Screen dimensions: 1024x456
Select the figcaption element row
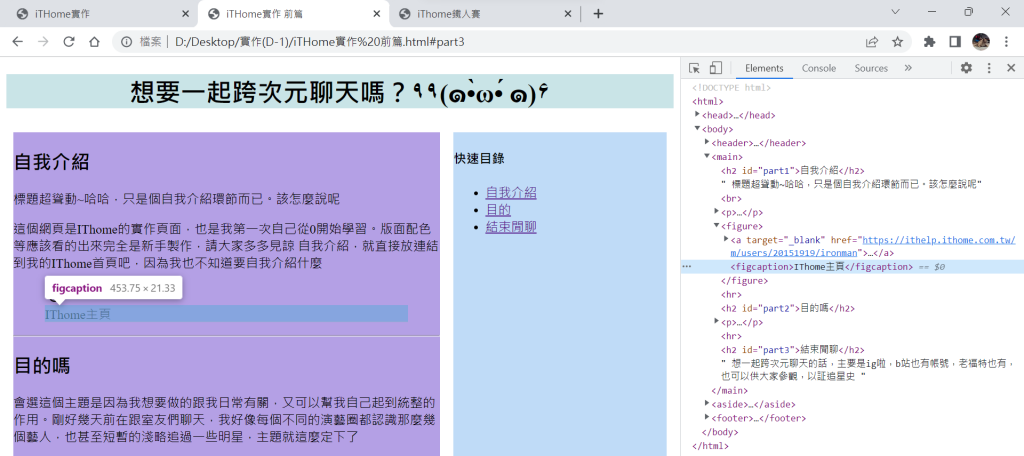click(x=852, y=267)
